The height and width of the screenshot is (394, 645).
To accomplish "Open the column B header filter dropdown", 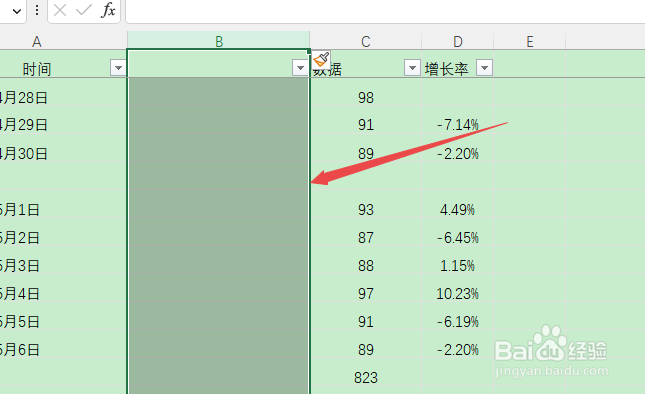I will point(300,67).
